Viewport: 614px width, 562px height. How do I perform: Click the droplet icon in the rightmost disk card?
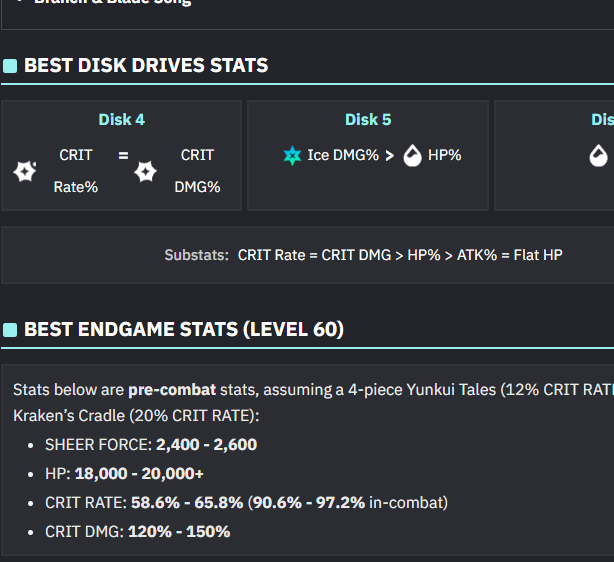[598, 155]
